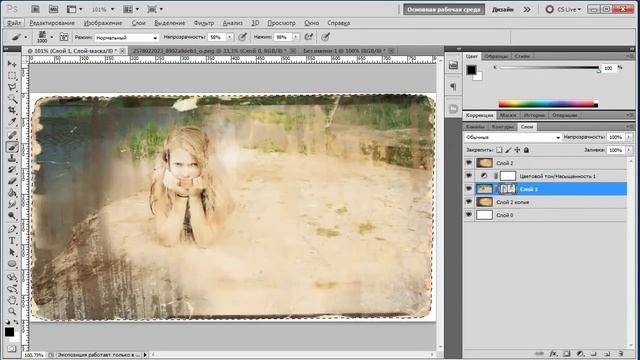The width and height of the screenshot is (640, 360).
Task: Toggle lock transparent pixels
Action: click(x=499, y=150)
